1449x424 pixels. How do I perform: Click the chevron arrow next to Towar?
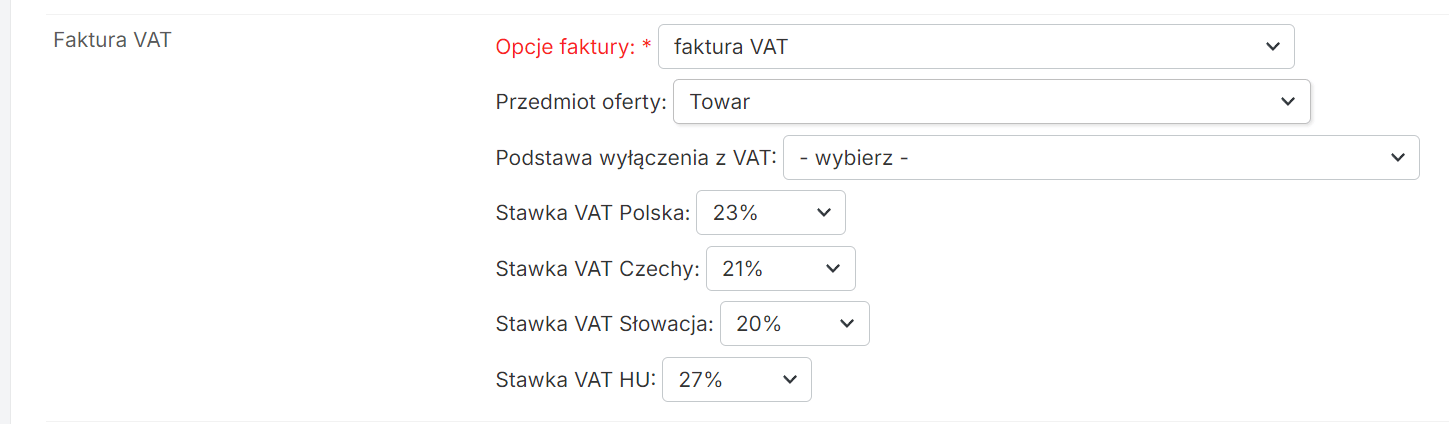tap(1287, 102)
